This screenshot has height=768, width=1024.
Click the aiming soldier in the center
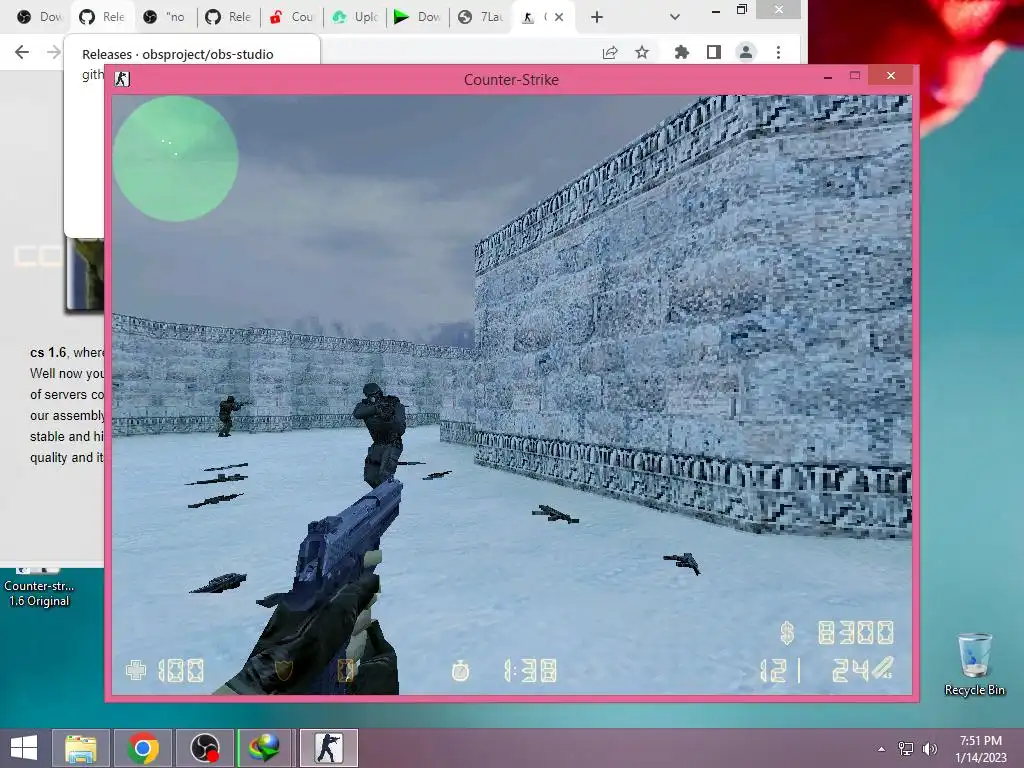pos(381,434)
